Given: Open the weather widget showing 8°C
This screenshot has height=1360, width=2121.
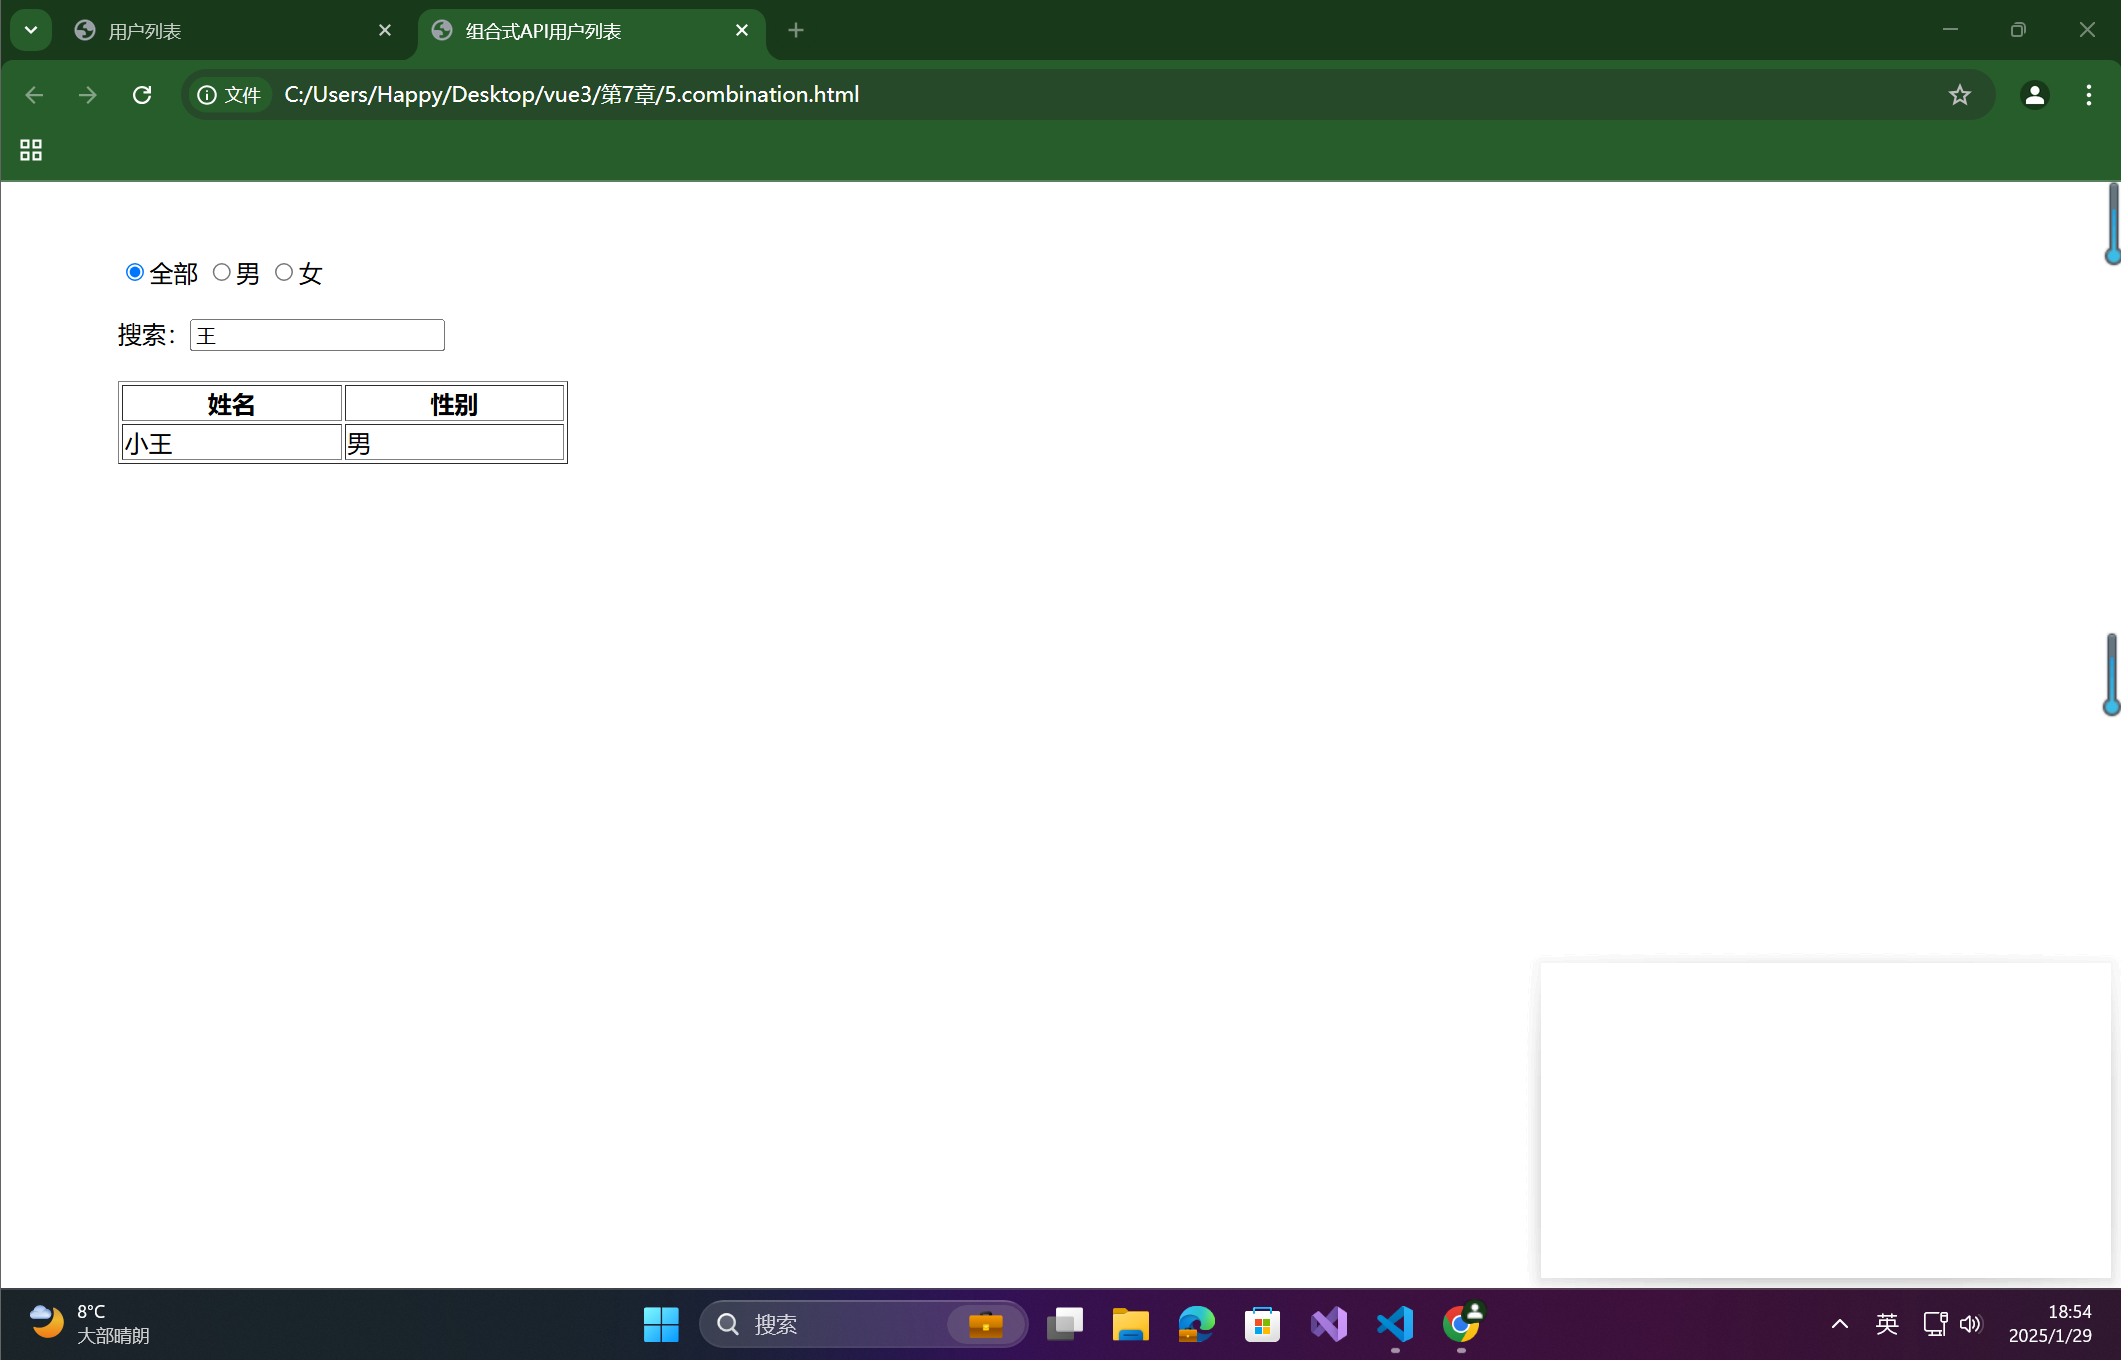Looking at the screenshot, I should click(88, 1324).
